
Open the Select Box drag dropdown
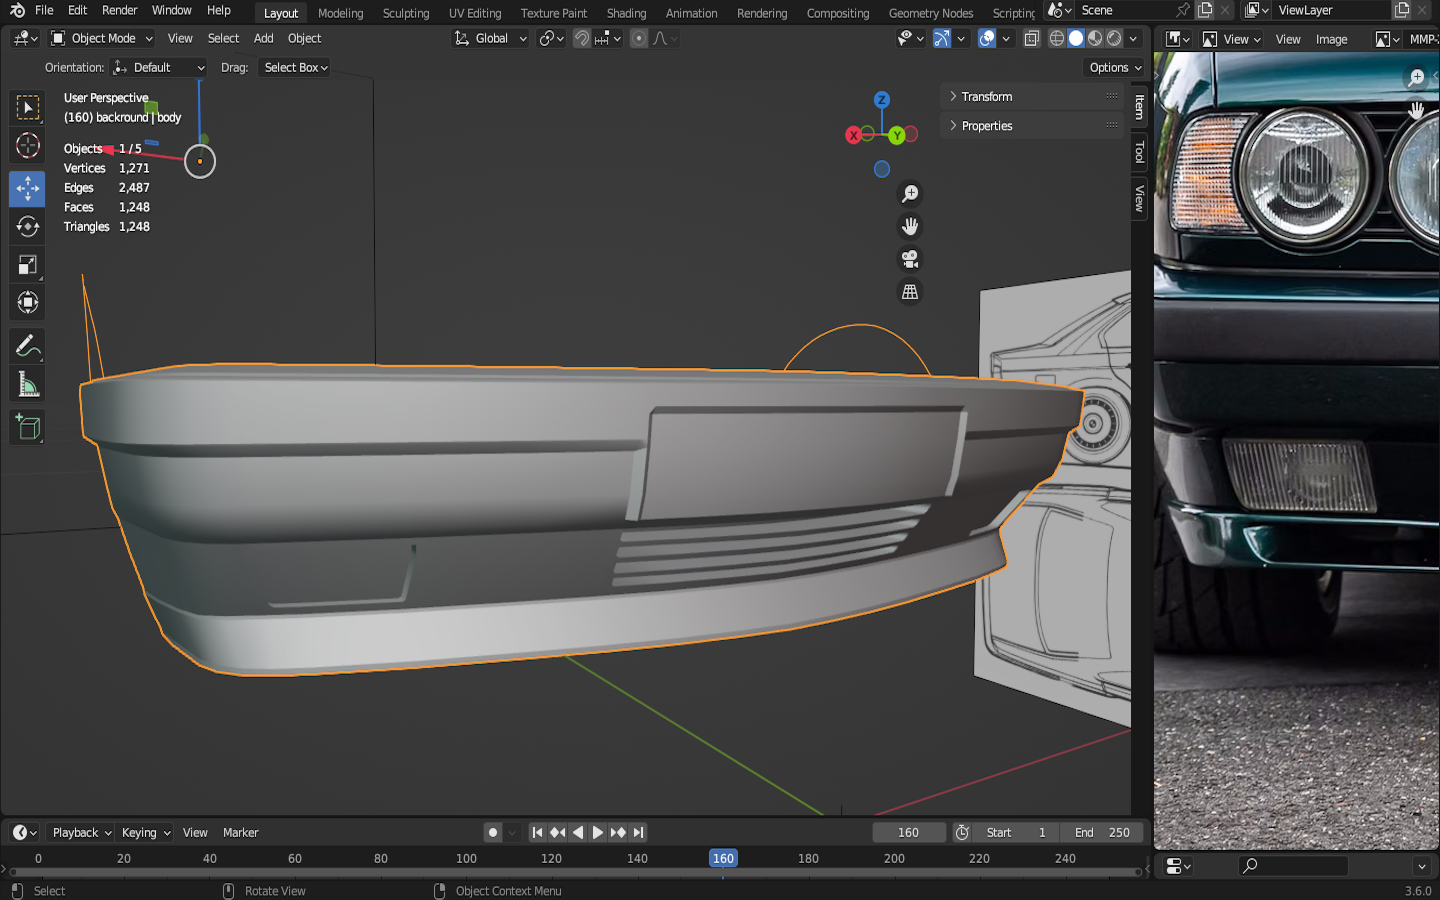(x=295, y=67)
